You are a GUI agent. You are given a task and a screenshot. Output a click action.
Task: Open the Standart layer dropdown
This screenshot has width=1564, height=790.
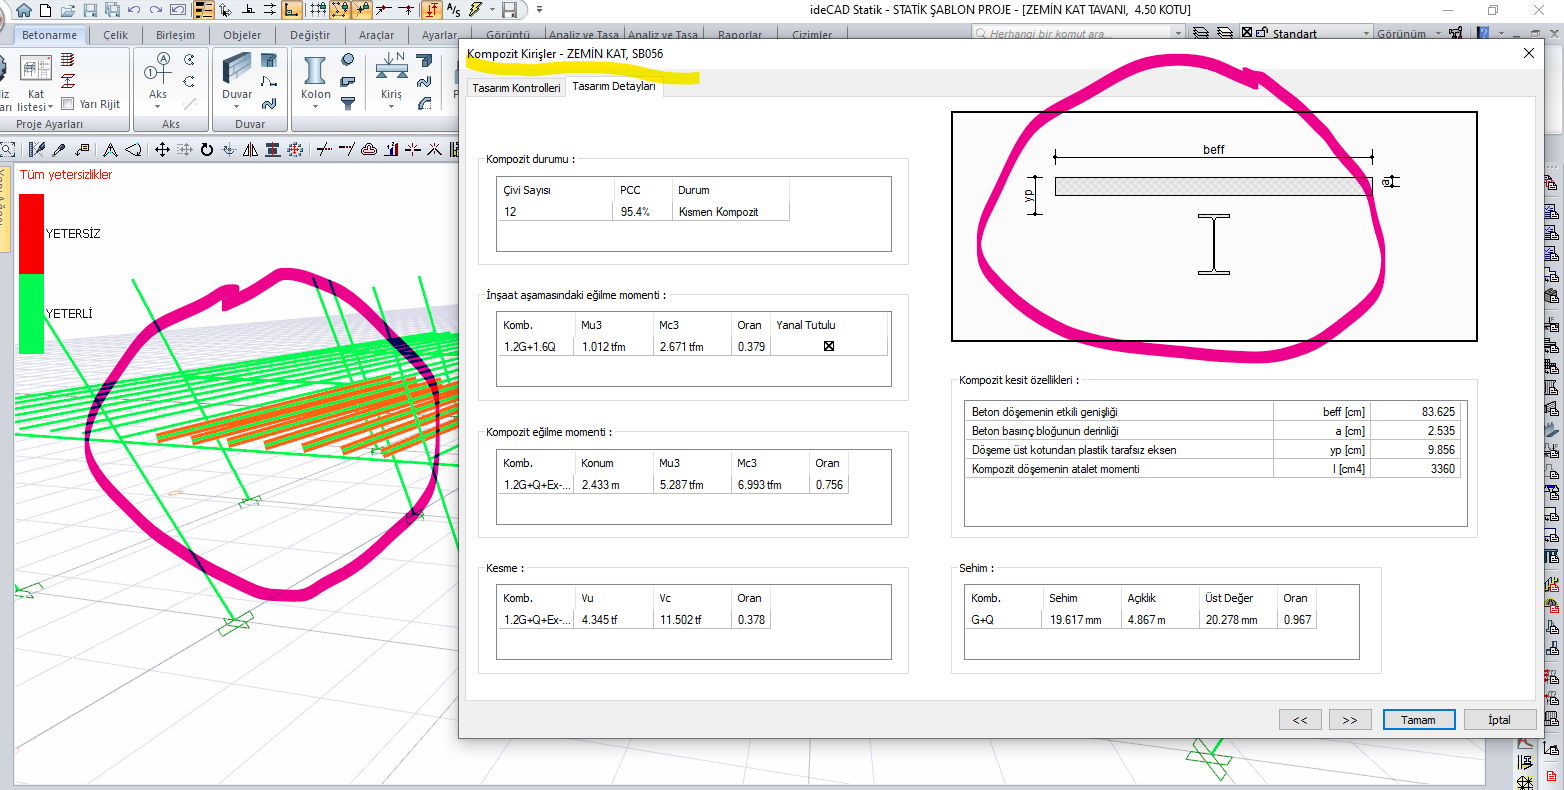[1366, 34]
